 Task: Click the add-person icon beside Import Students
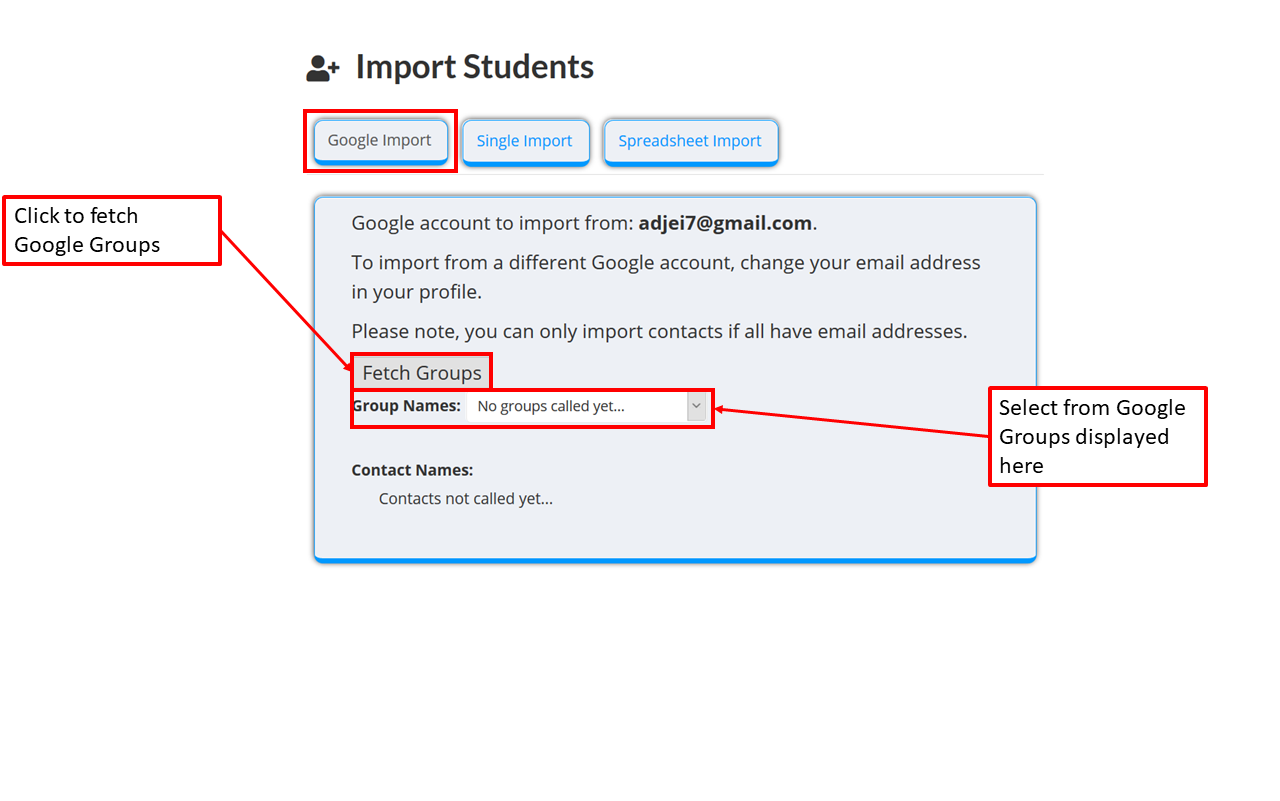coord(322,66)
